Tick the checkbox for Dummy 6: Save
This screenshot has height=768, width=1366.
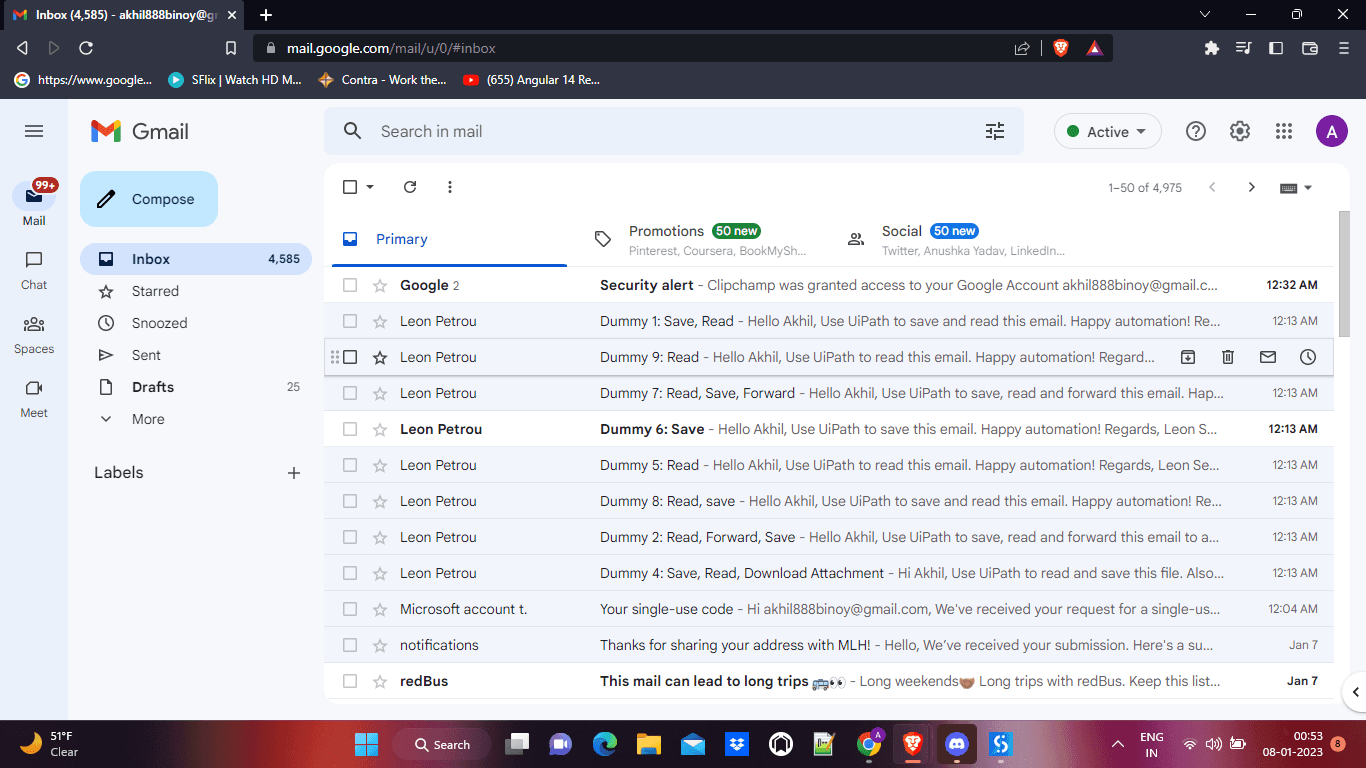pos(350,429)
